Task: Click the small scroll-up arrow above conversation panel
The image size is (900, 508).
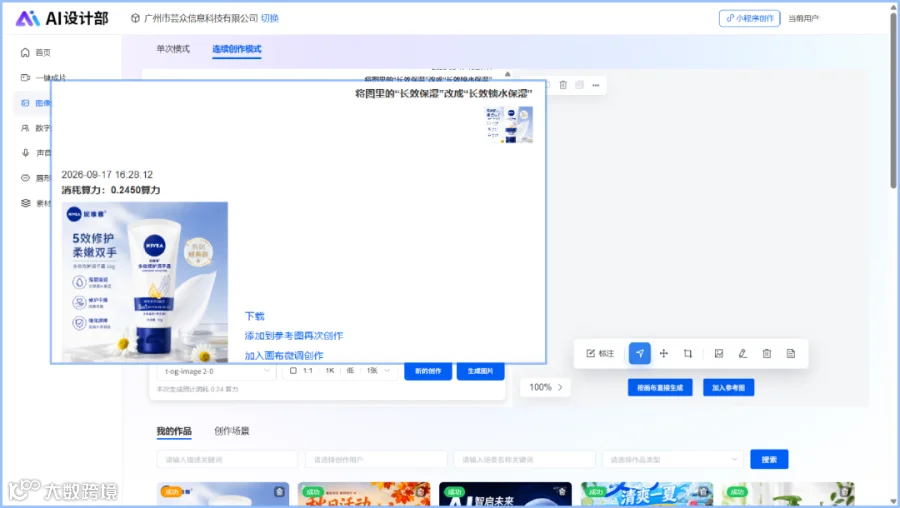Action: pyautogui.click(x=507, y=74)
